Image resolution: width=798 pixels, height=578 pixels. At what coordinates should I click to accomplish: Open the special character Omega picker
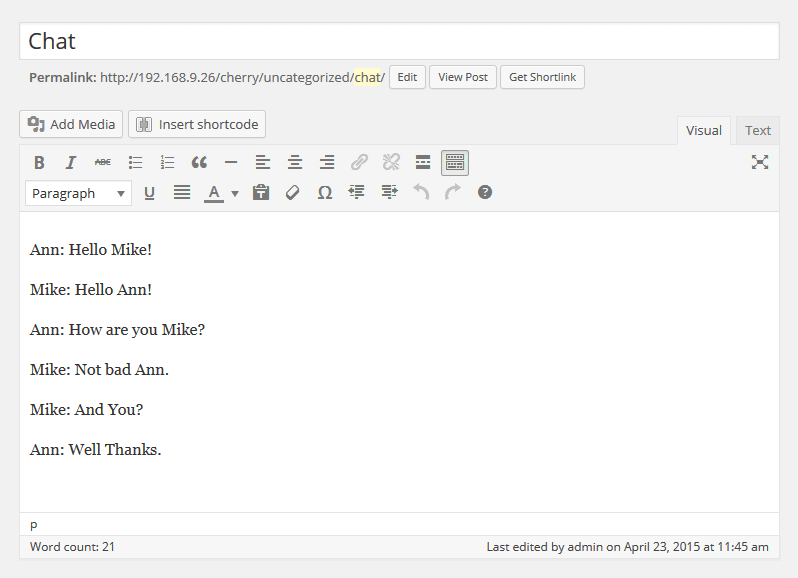pos(325,192)
